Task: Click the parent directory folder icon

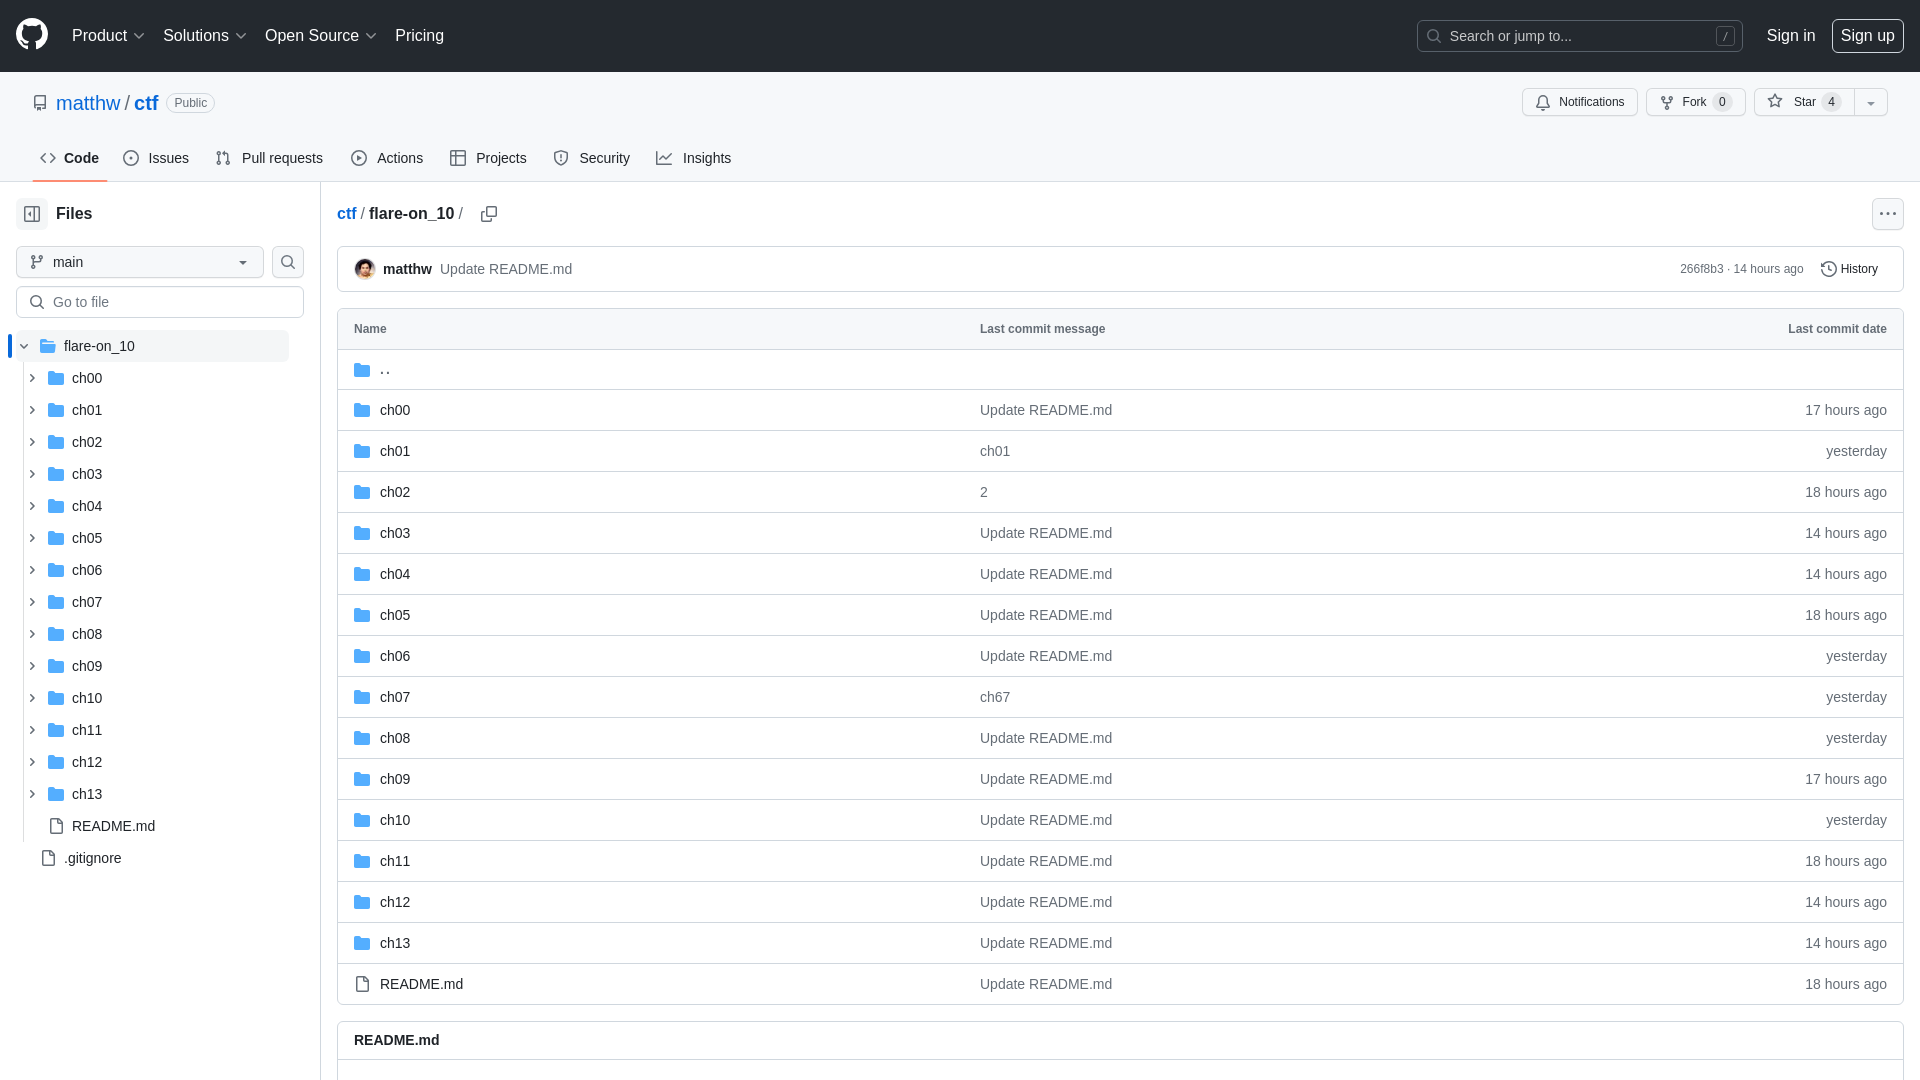Action: [x=362, y=370]
